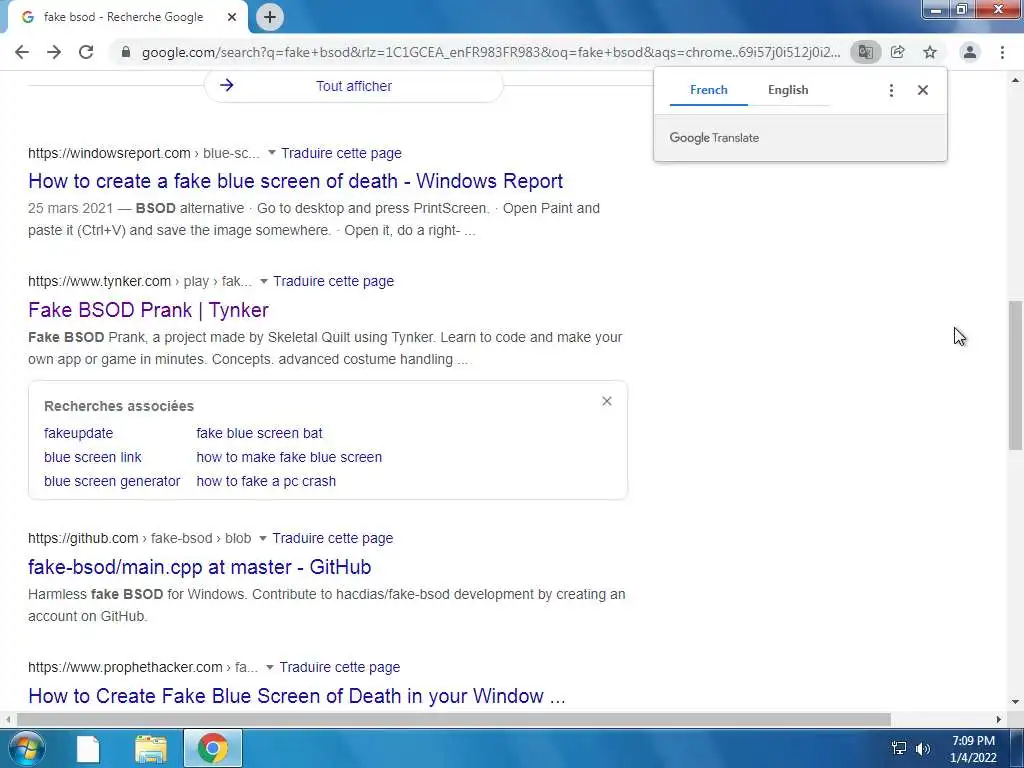
Task: Click the padlock site info icon
Action: tap(126, 52)
